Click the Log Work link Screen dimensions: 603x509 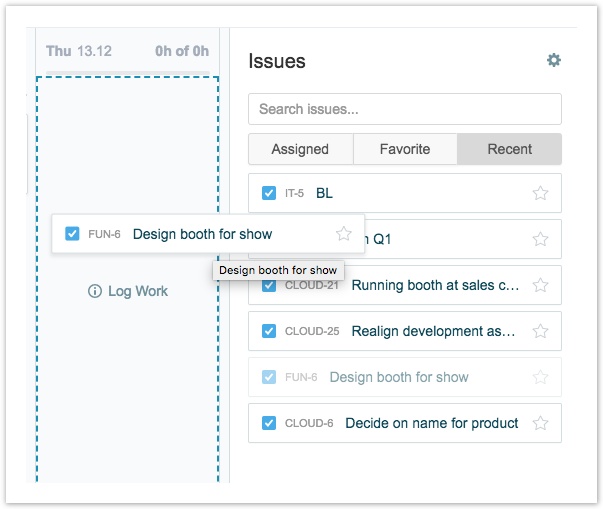[x=137, y=292]
